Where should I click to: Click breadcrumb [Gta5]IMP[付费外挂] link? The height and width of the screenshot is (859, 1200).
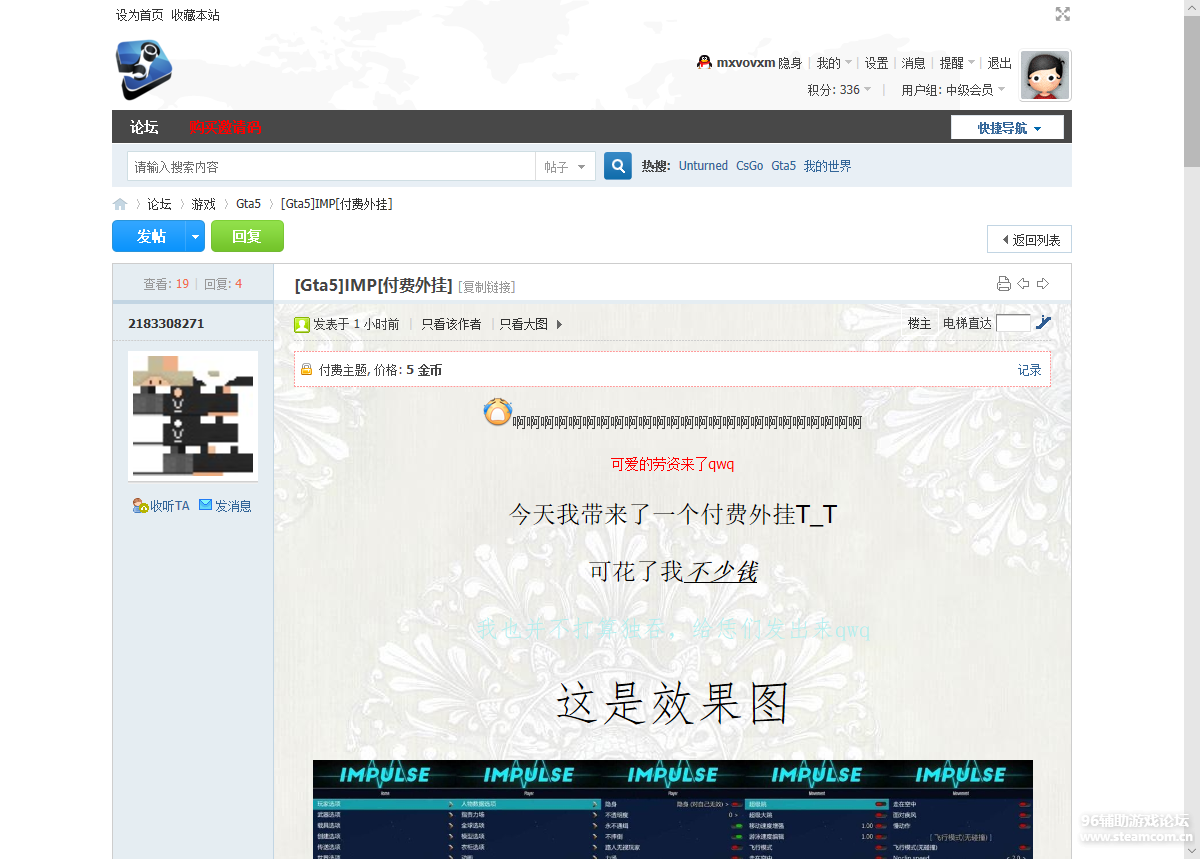coord(336,204)
